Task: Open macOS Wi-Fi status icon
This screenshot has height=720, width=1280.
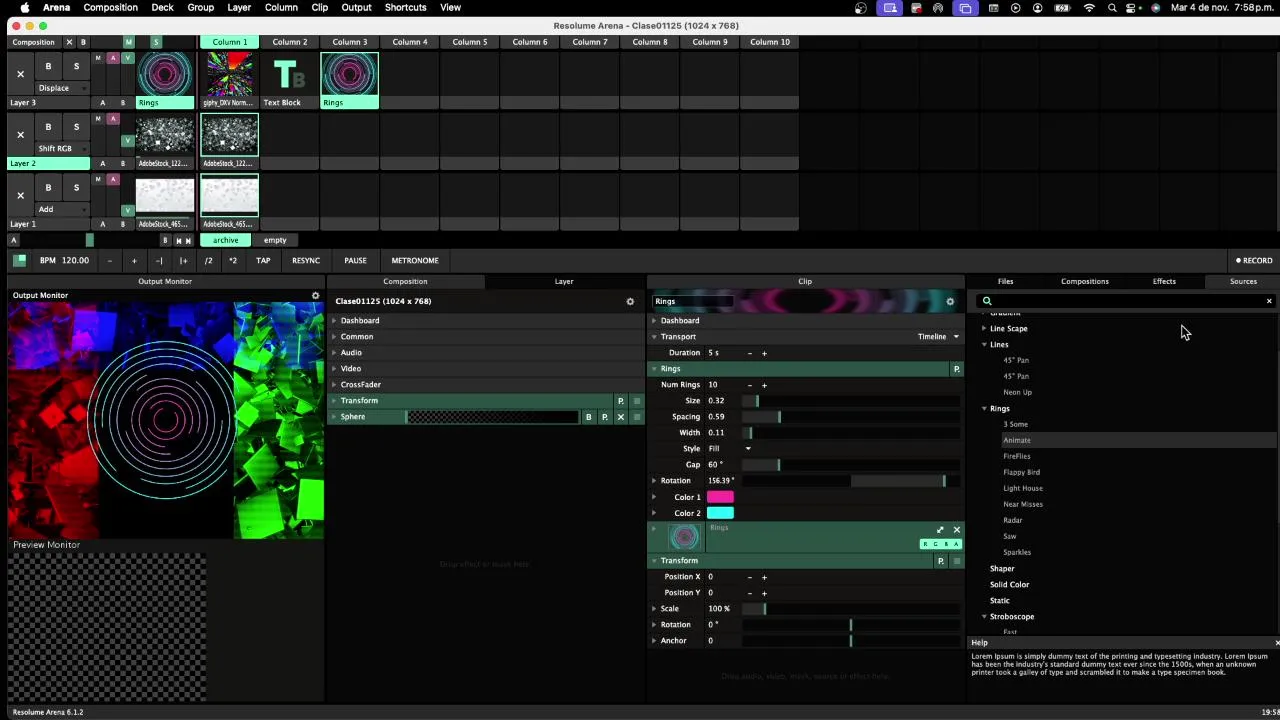Action: point(1089,8)
